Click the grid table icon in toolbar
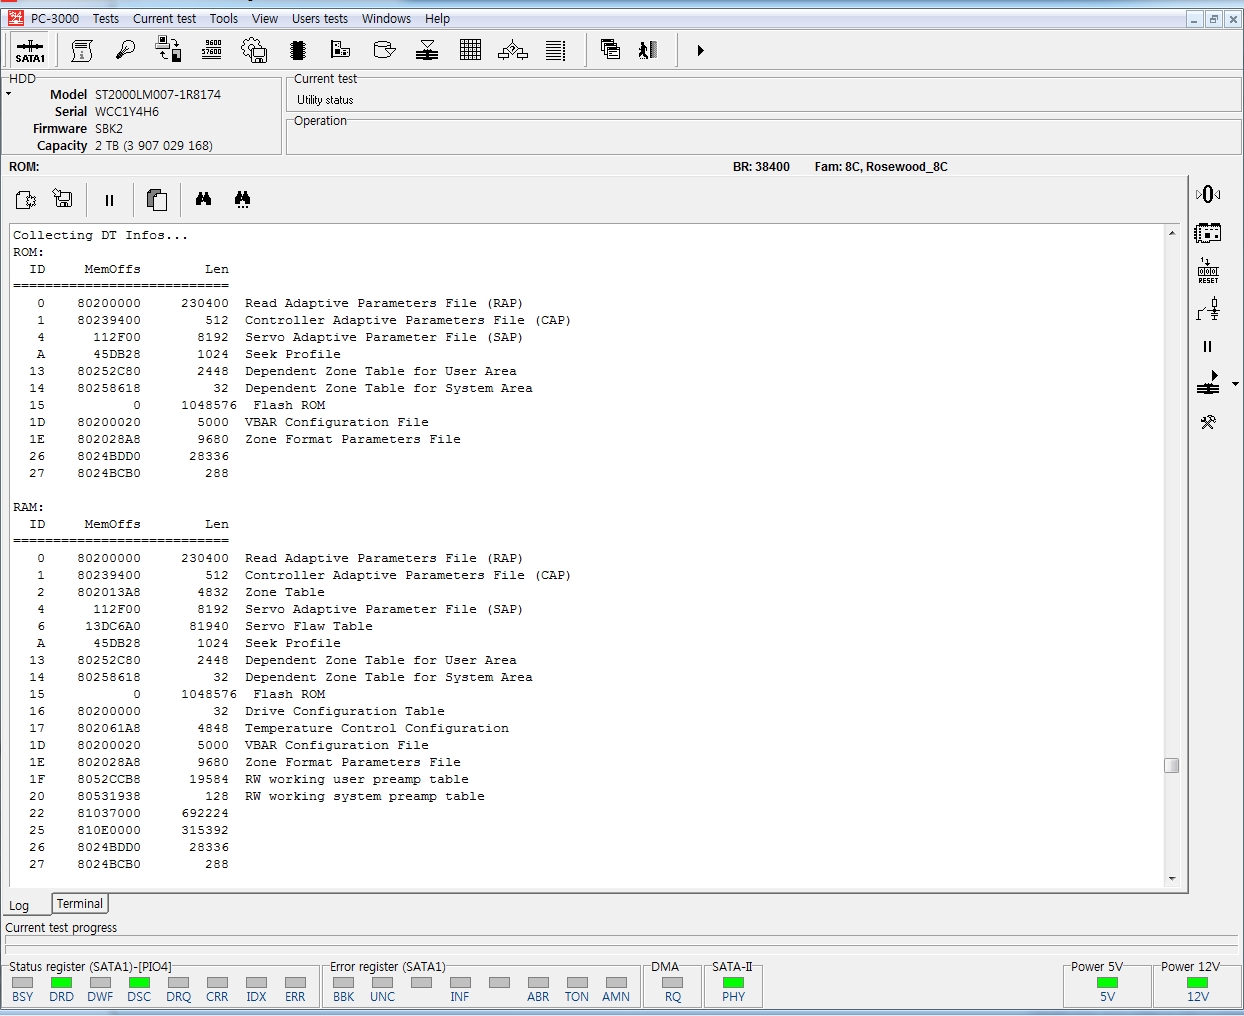The width and height of the screenshot is (1244, 1016). click(470, 49)
